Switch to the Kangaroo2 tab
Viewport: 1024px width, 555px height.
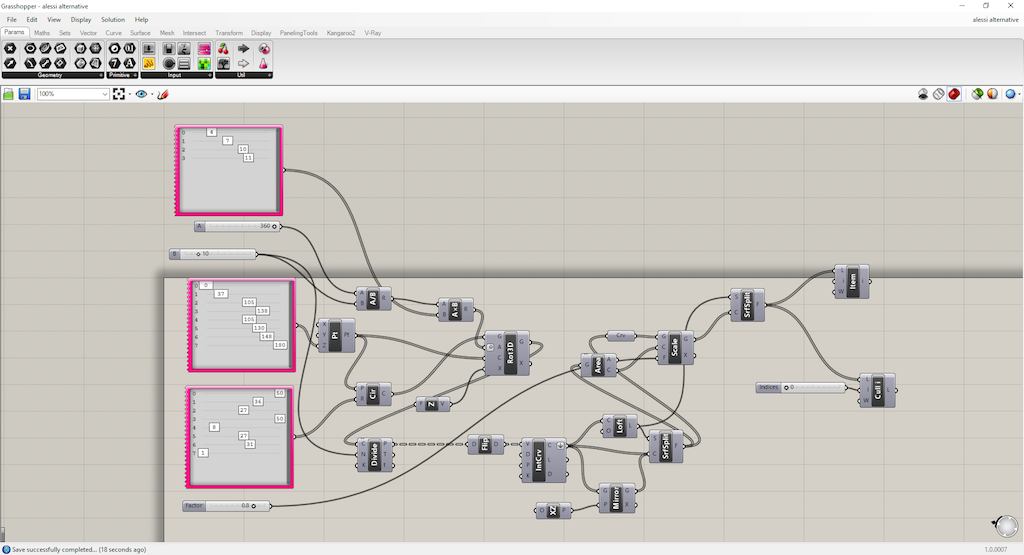pos(341,33)
